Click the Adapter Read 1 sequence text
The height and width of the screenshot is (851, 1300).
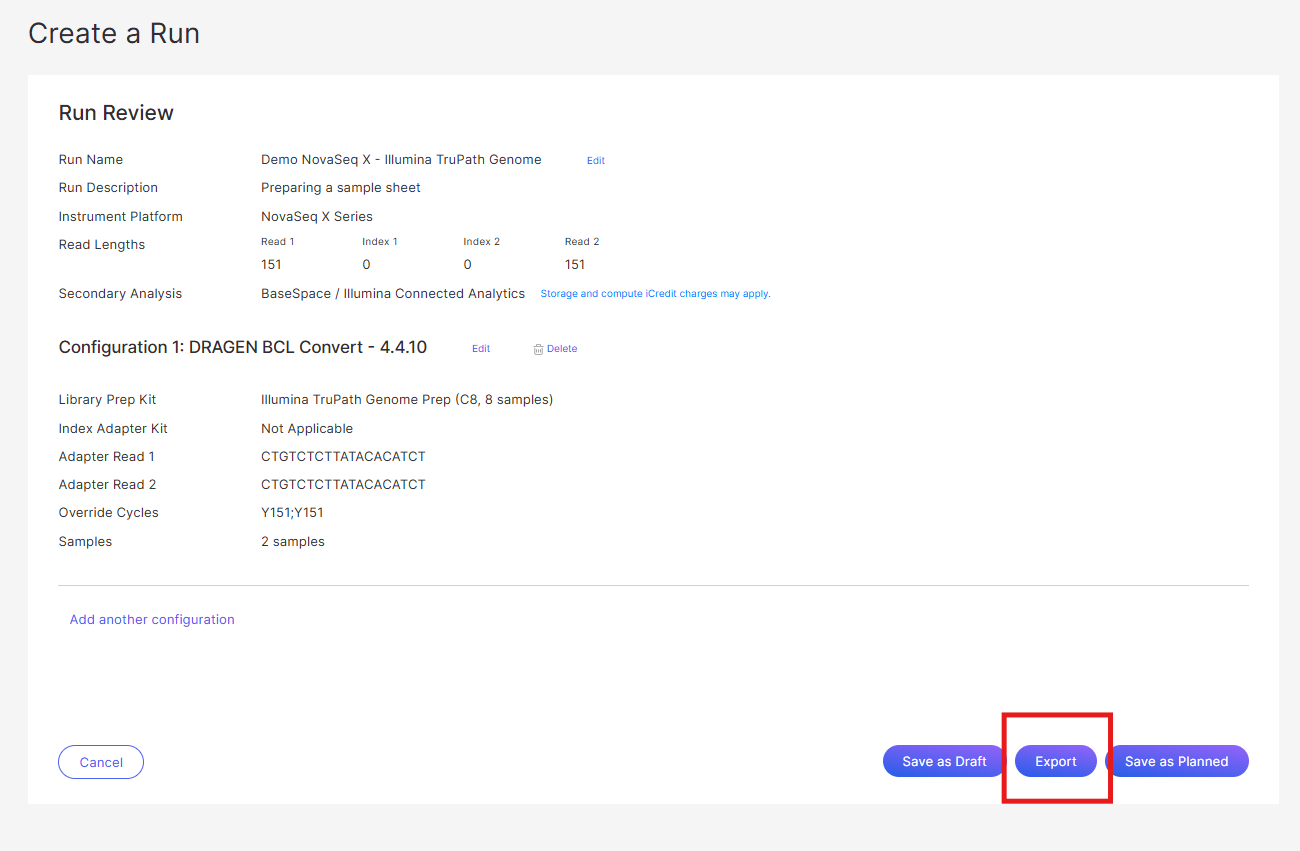tap(343, 456)
